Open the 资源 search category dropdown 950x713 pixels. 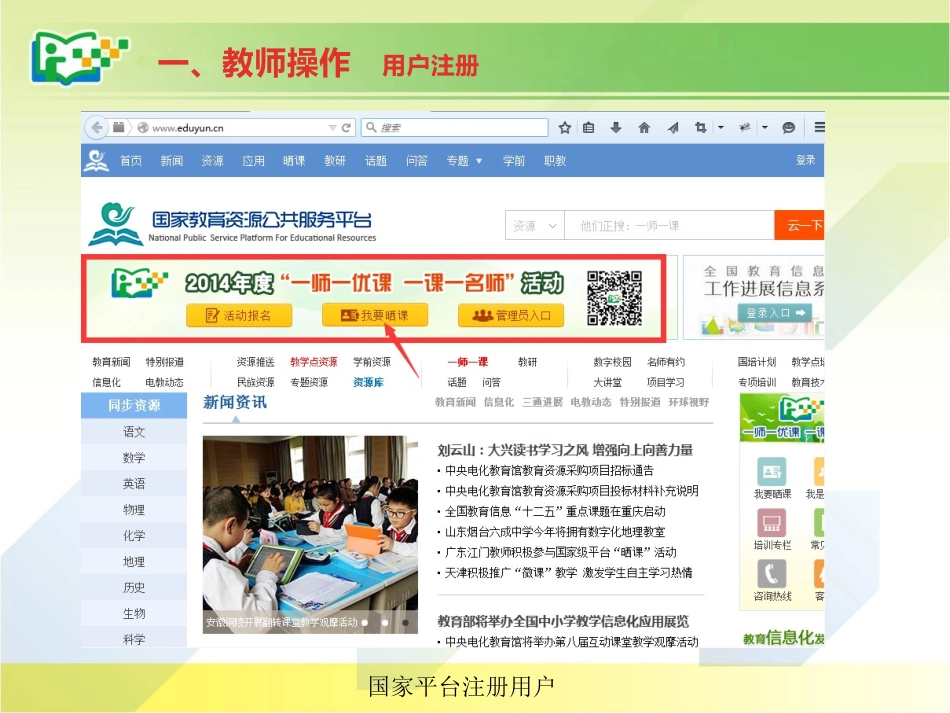click(534, 226)
